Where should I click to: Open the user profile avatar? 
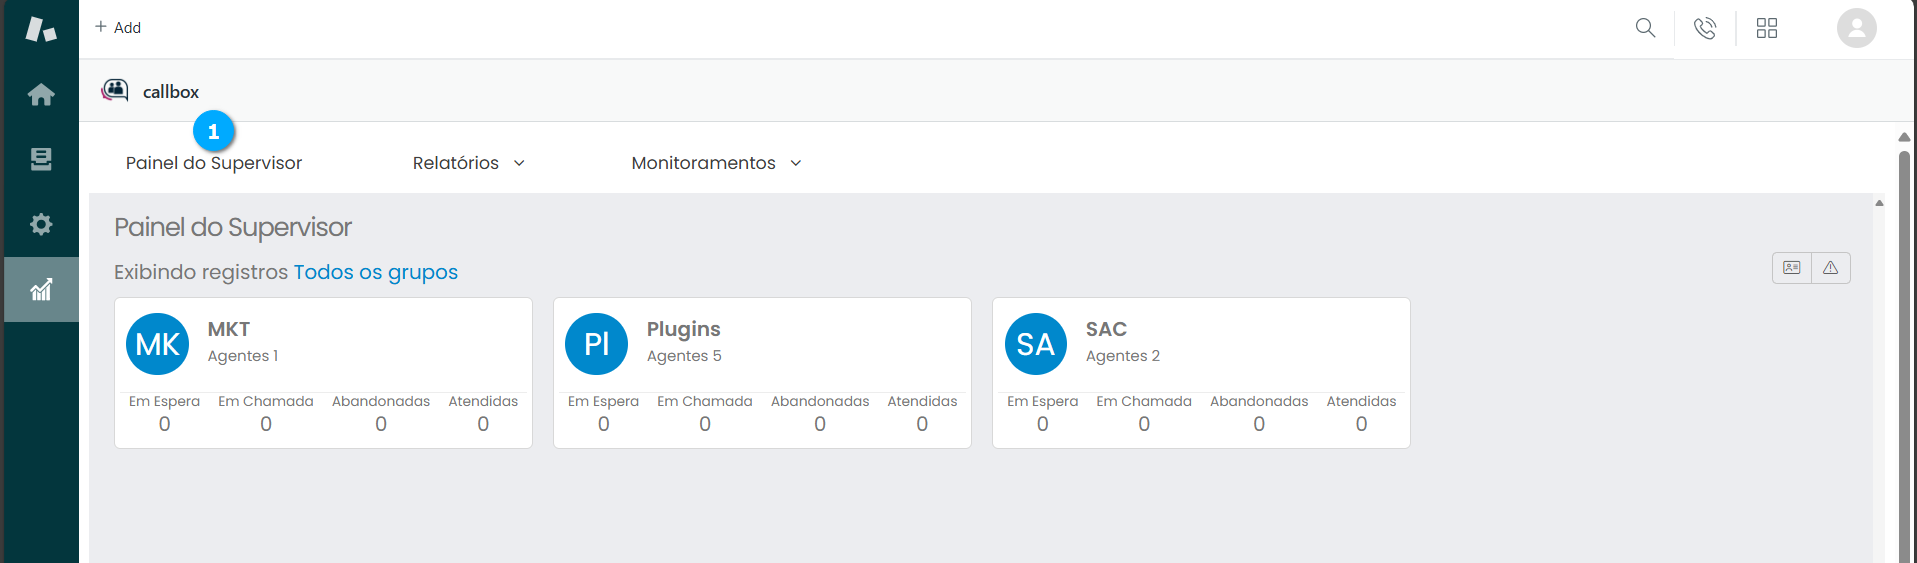click(1856, 28)
